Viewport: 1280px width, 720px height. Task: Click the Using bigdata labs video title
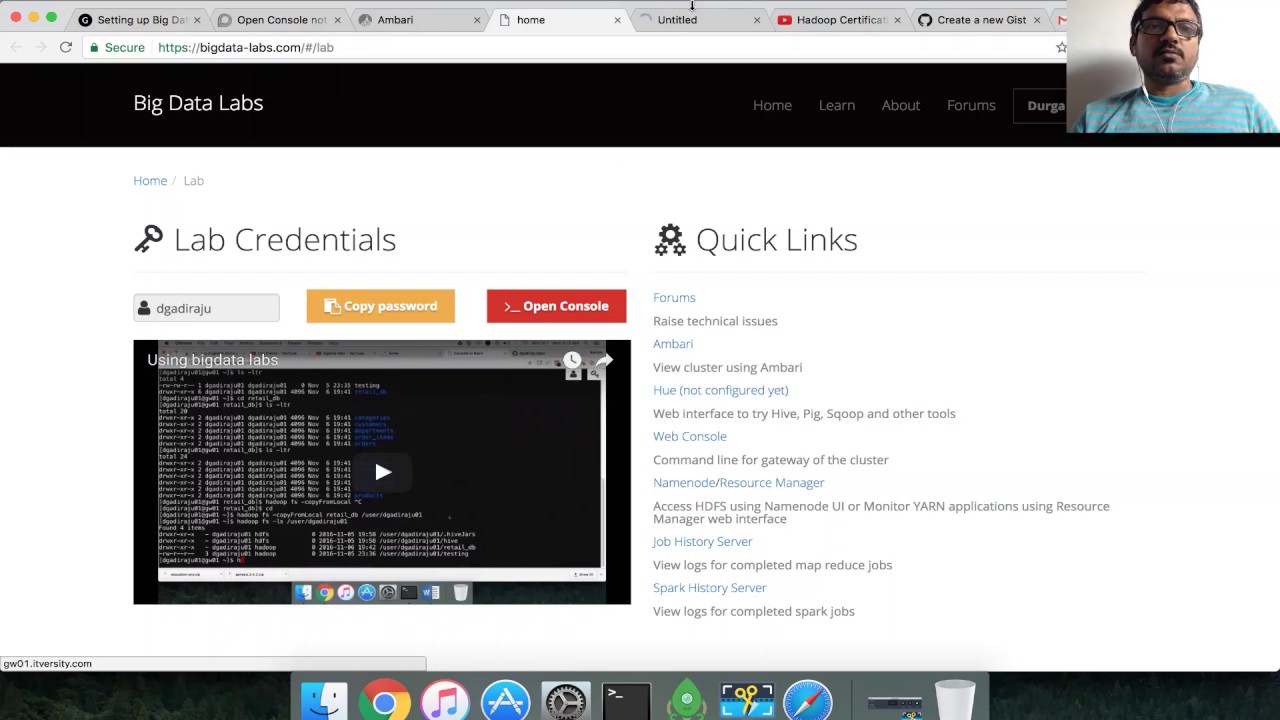(213, 360)
